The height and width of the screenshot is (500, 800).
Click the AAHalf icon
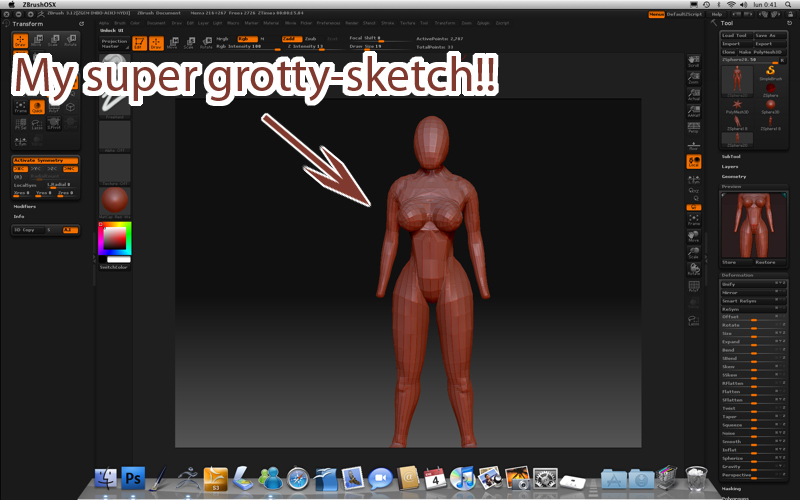tap(693, 111)
